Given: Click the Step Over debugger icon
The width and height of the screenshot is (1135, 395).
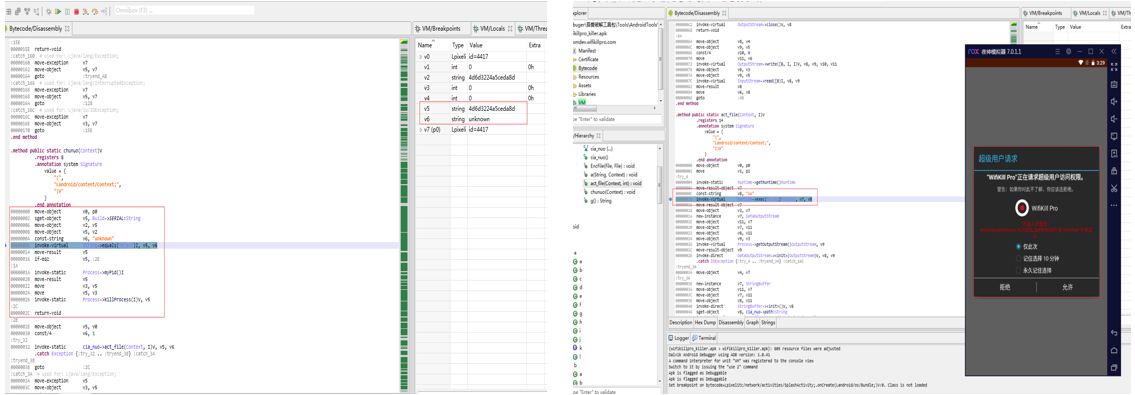Looking at the screenshot, I should coord(95,12).
